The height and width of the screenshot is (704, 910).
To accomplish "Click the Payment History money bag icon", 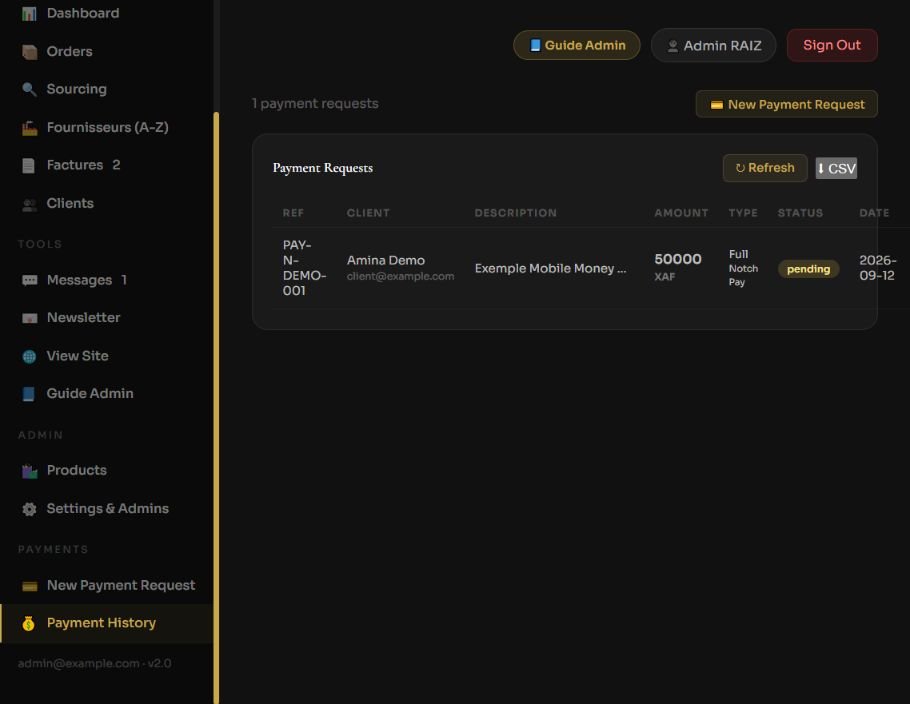I will [x=28, y=623].
